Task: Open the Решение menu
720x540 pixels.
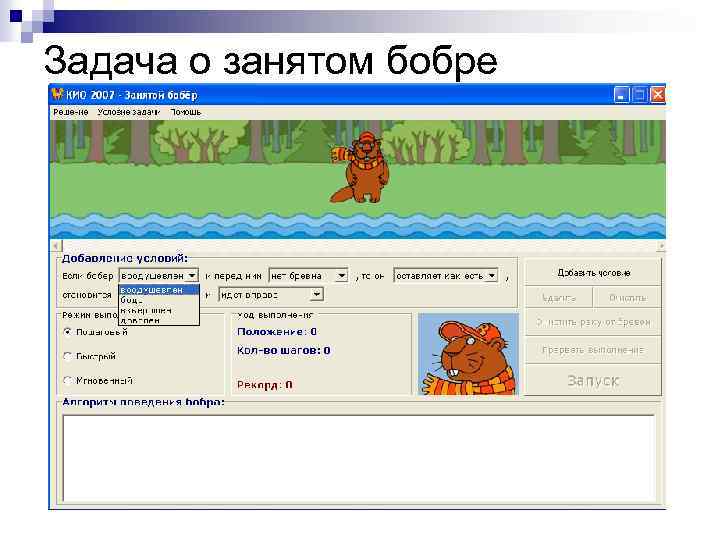Action: click(x=70, y=112)
